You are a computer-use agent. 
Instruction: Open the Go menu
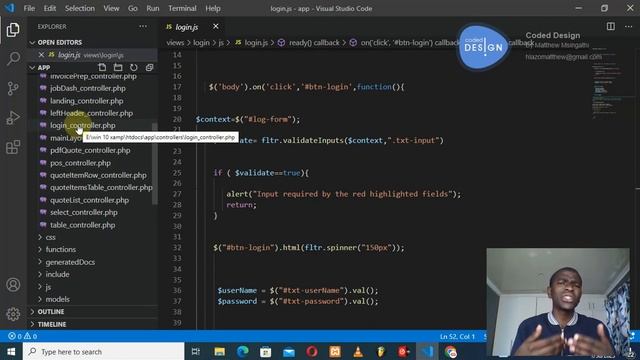133,8
